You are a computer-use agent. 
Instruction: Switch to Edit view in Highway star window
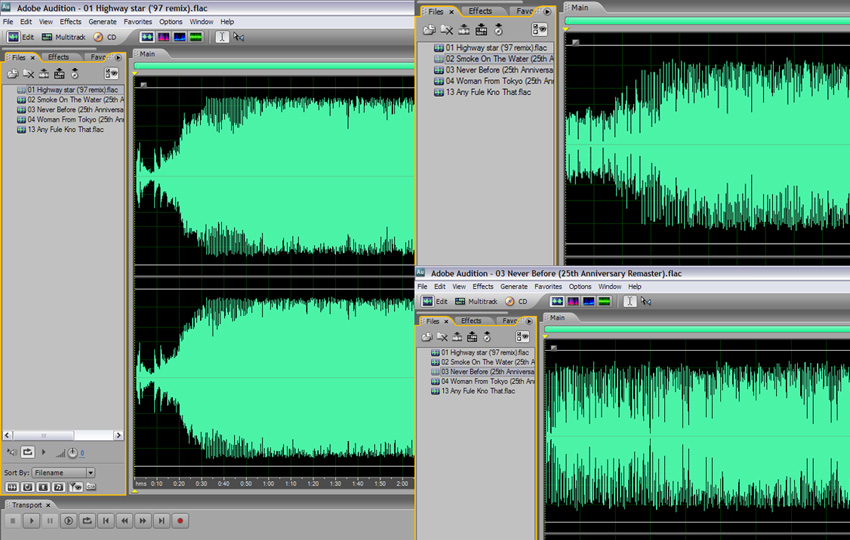pyautogui.click(x=21, y=37)
